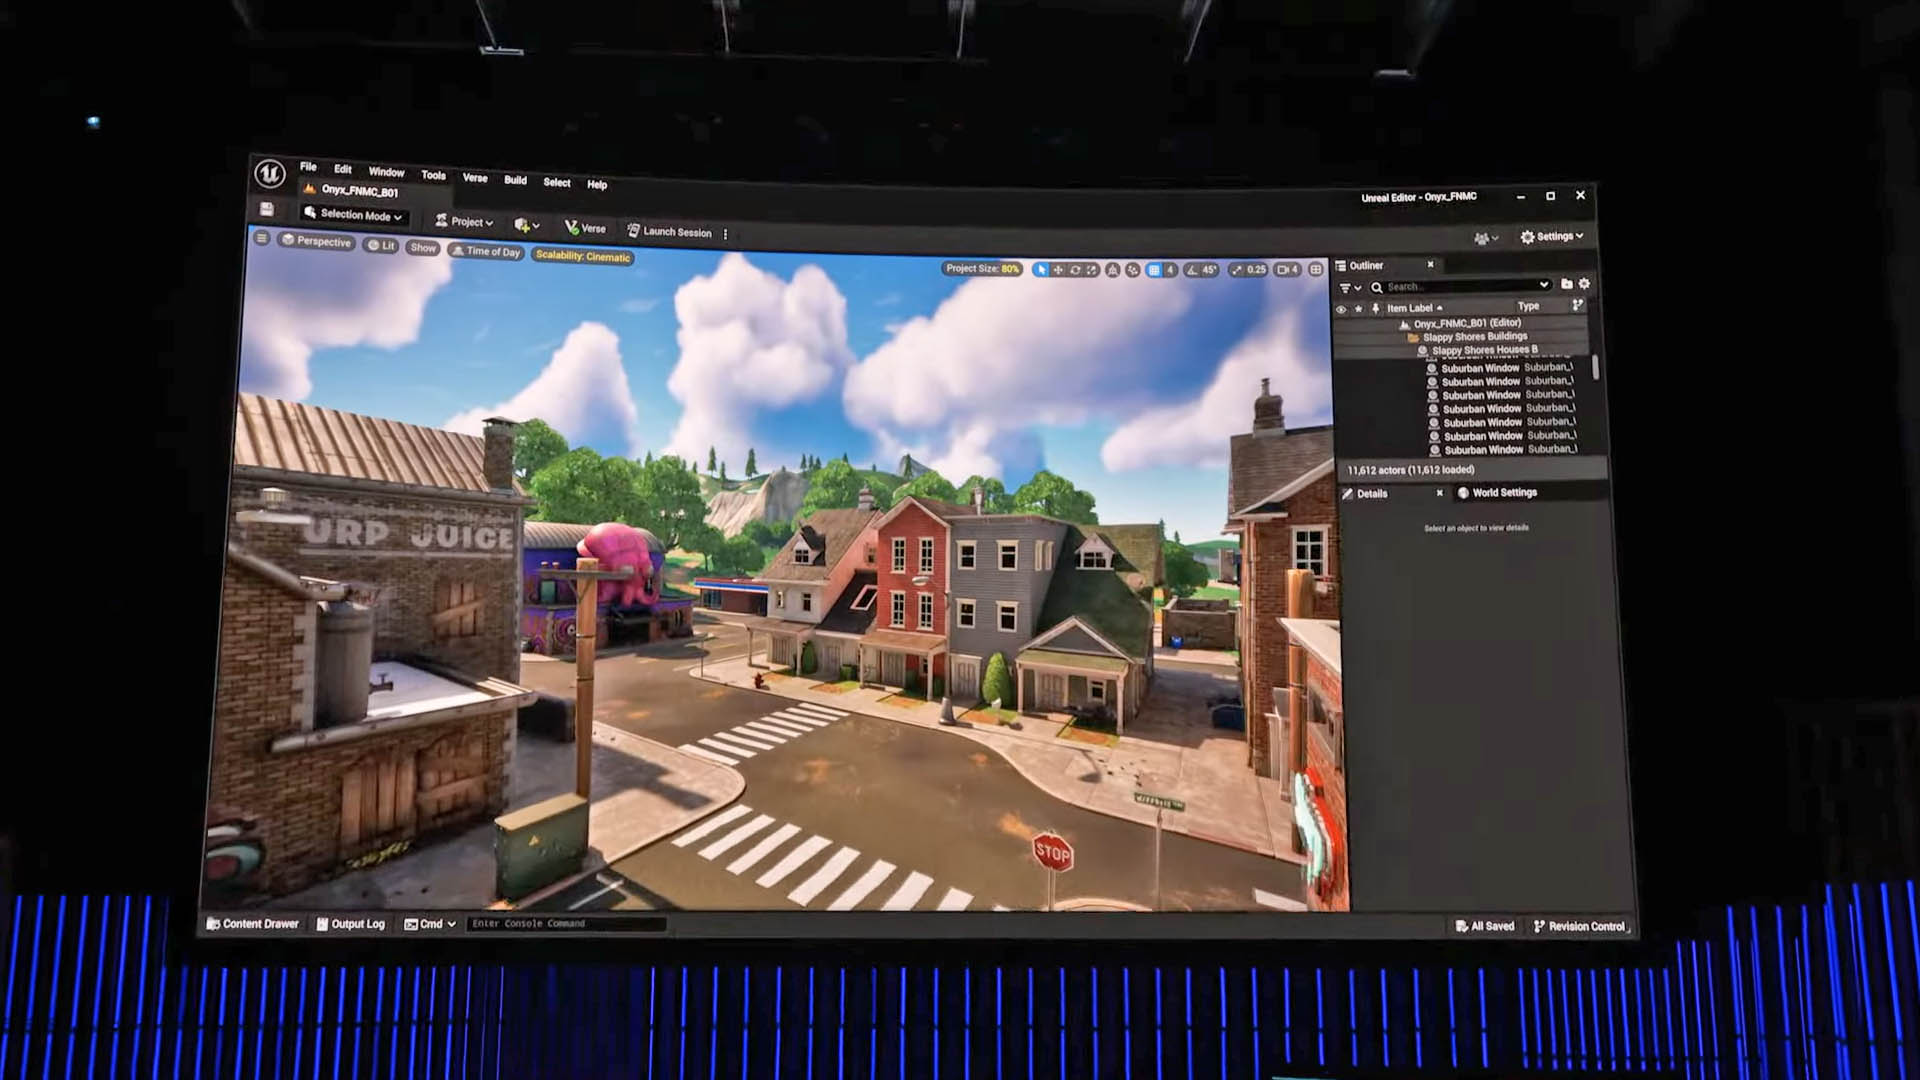Toggle the pin column header in Outliner
The width and height of the screenshot is (1920, 1080).
tap(1376, 308)
